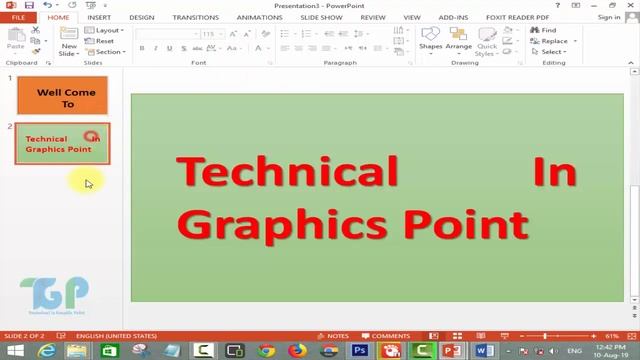Expand the Section dropdown

pyautogui.click(x=105, y=52)
